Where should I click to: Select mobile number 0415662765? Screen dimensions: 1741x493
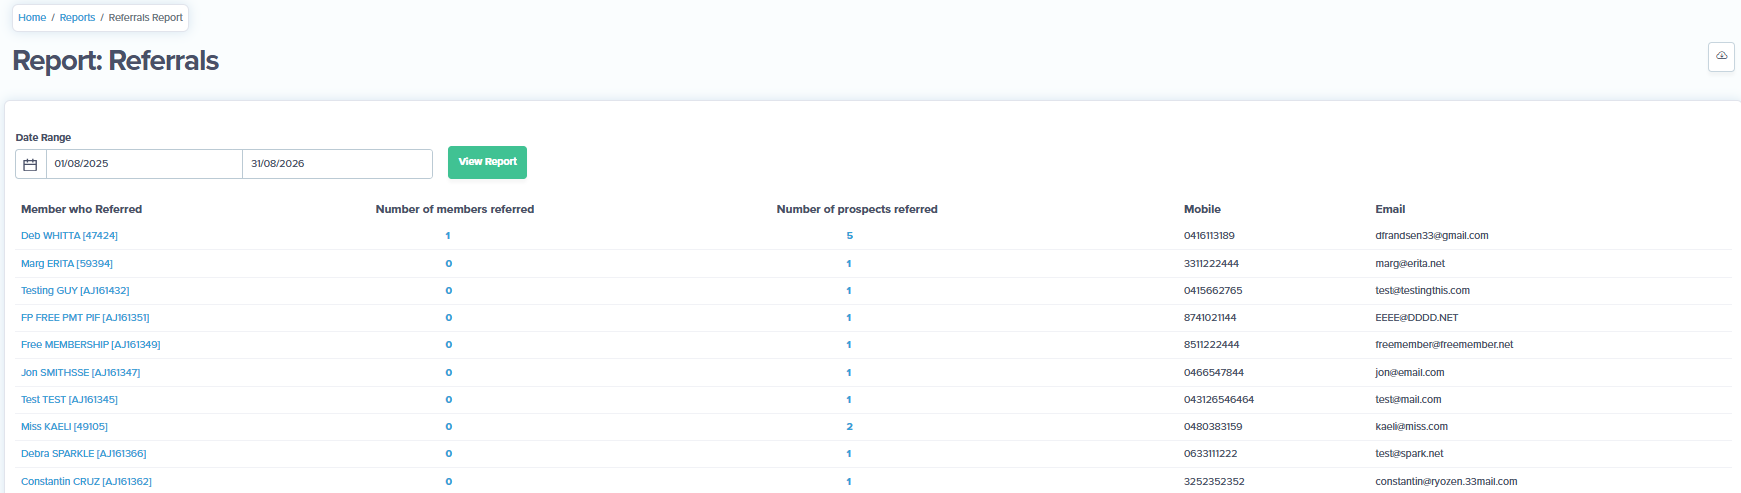click(x=1213, y=291)
